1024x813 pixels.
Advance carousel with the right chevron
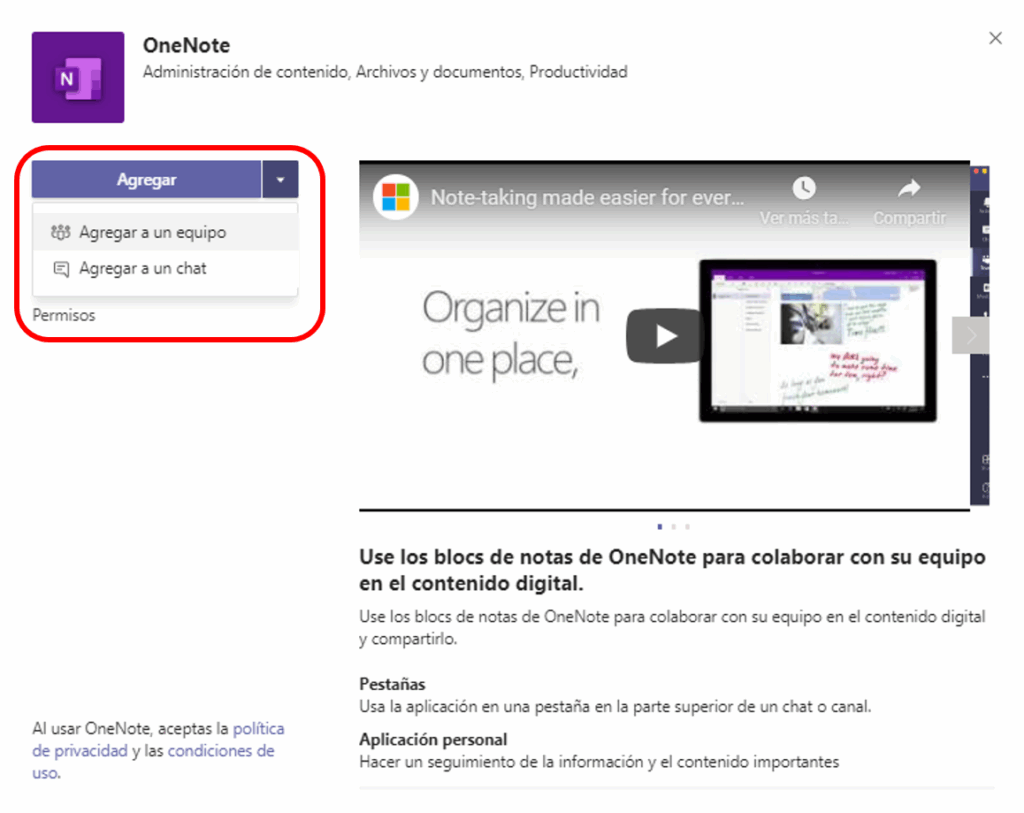(x=967, y=336)
